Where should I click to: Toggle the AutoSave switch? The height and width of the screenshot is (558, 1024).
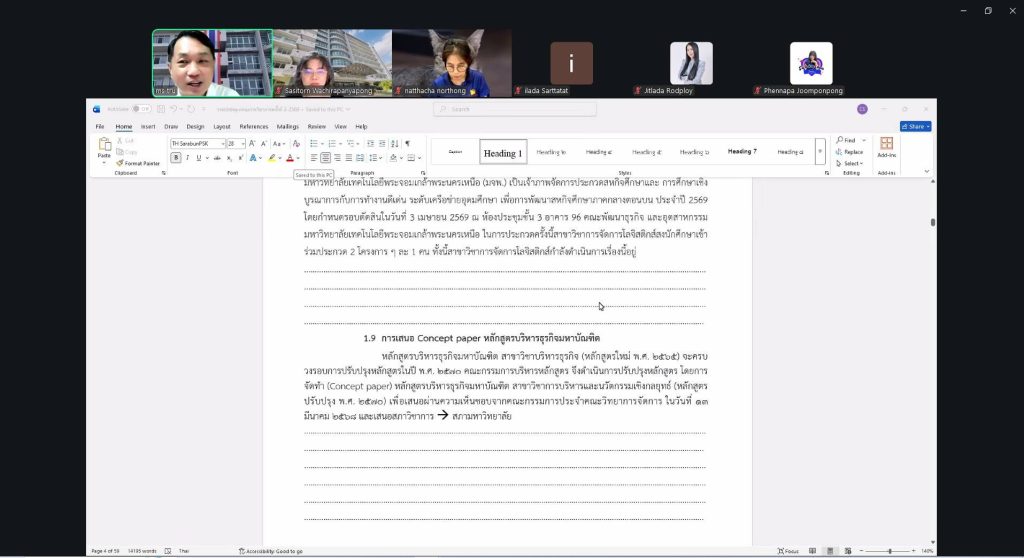(x=140, y=109)
